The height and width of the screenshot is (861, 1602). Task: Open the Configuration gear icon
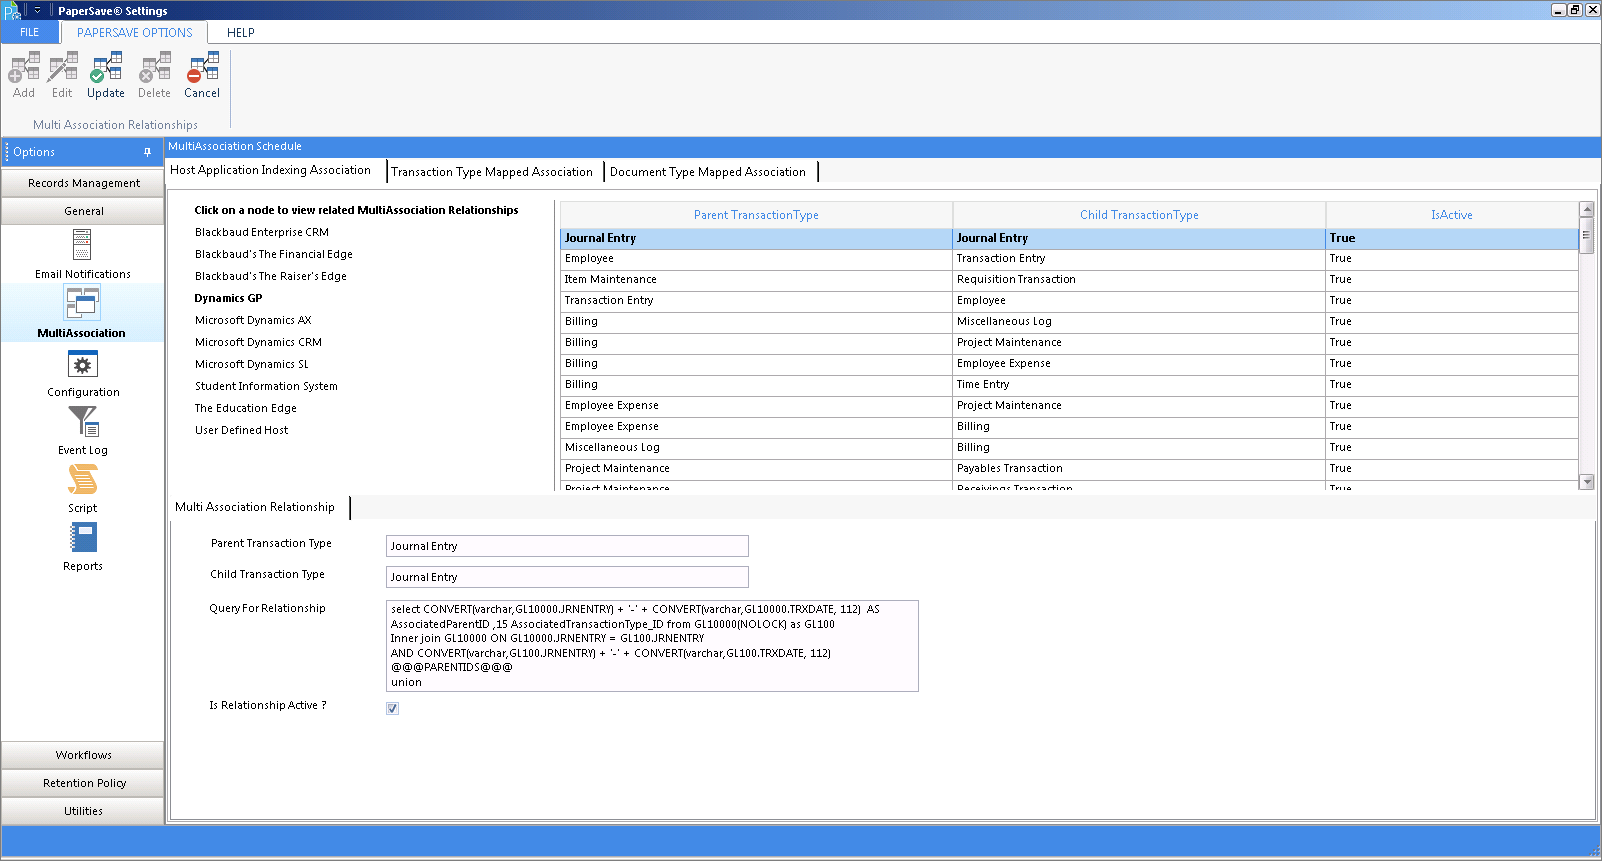click(x=83, y=364)
